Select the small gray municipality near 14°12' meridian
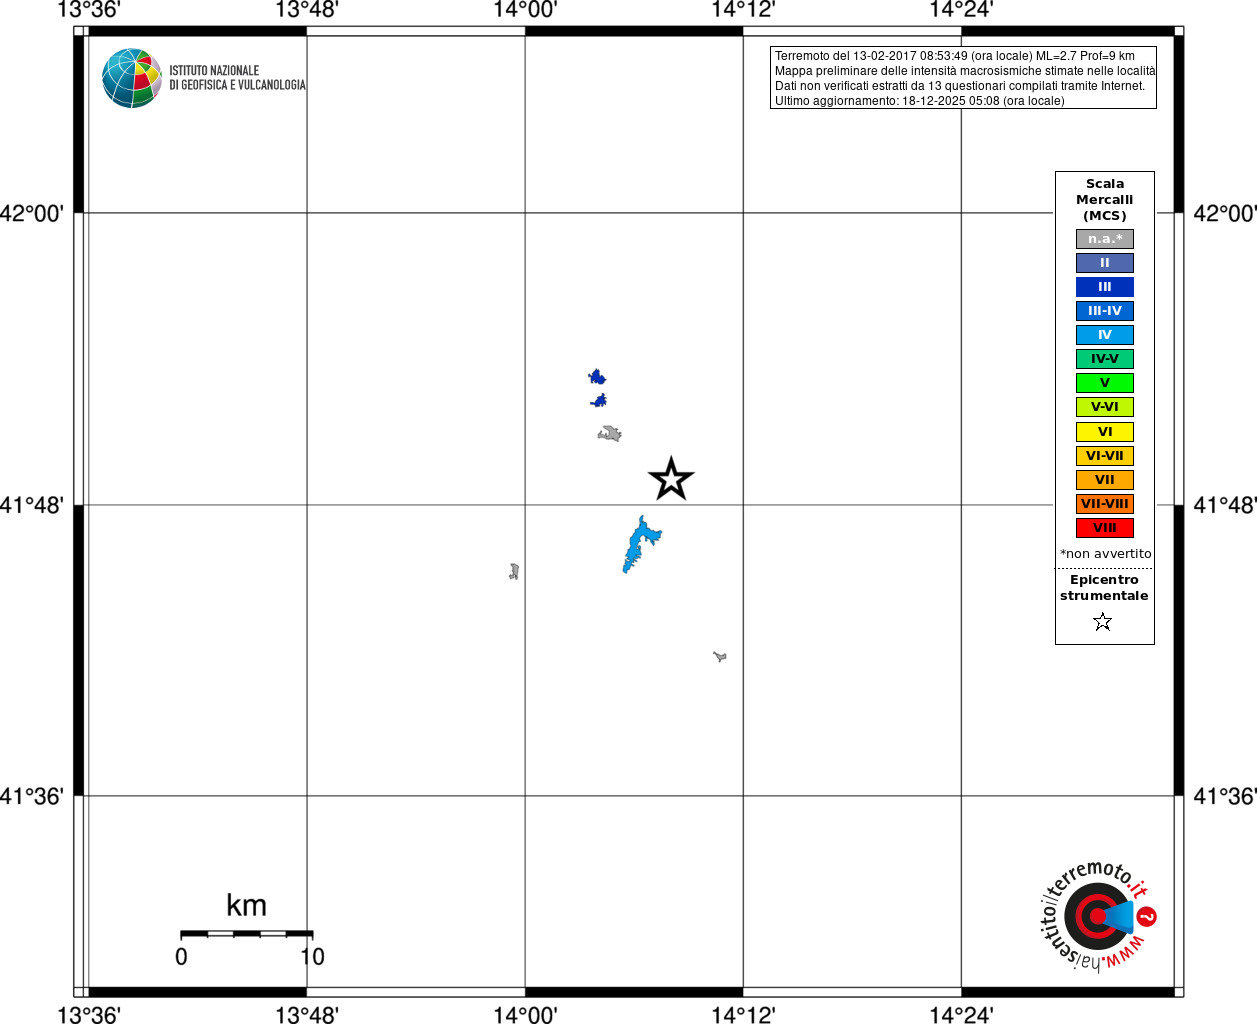The image size is (1257, 1024). [x=720, y=656]
